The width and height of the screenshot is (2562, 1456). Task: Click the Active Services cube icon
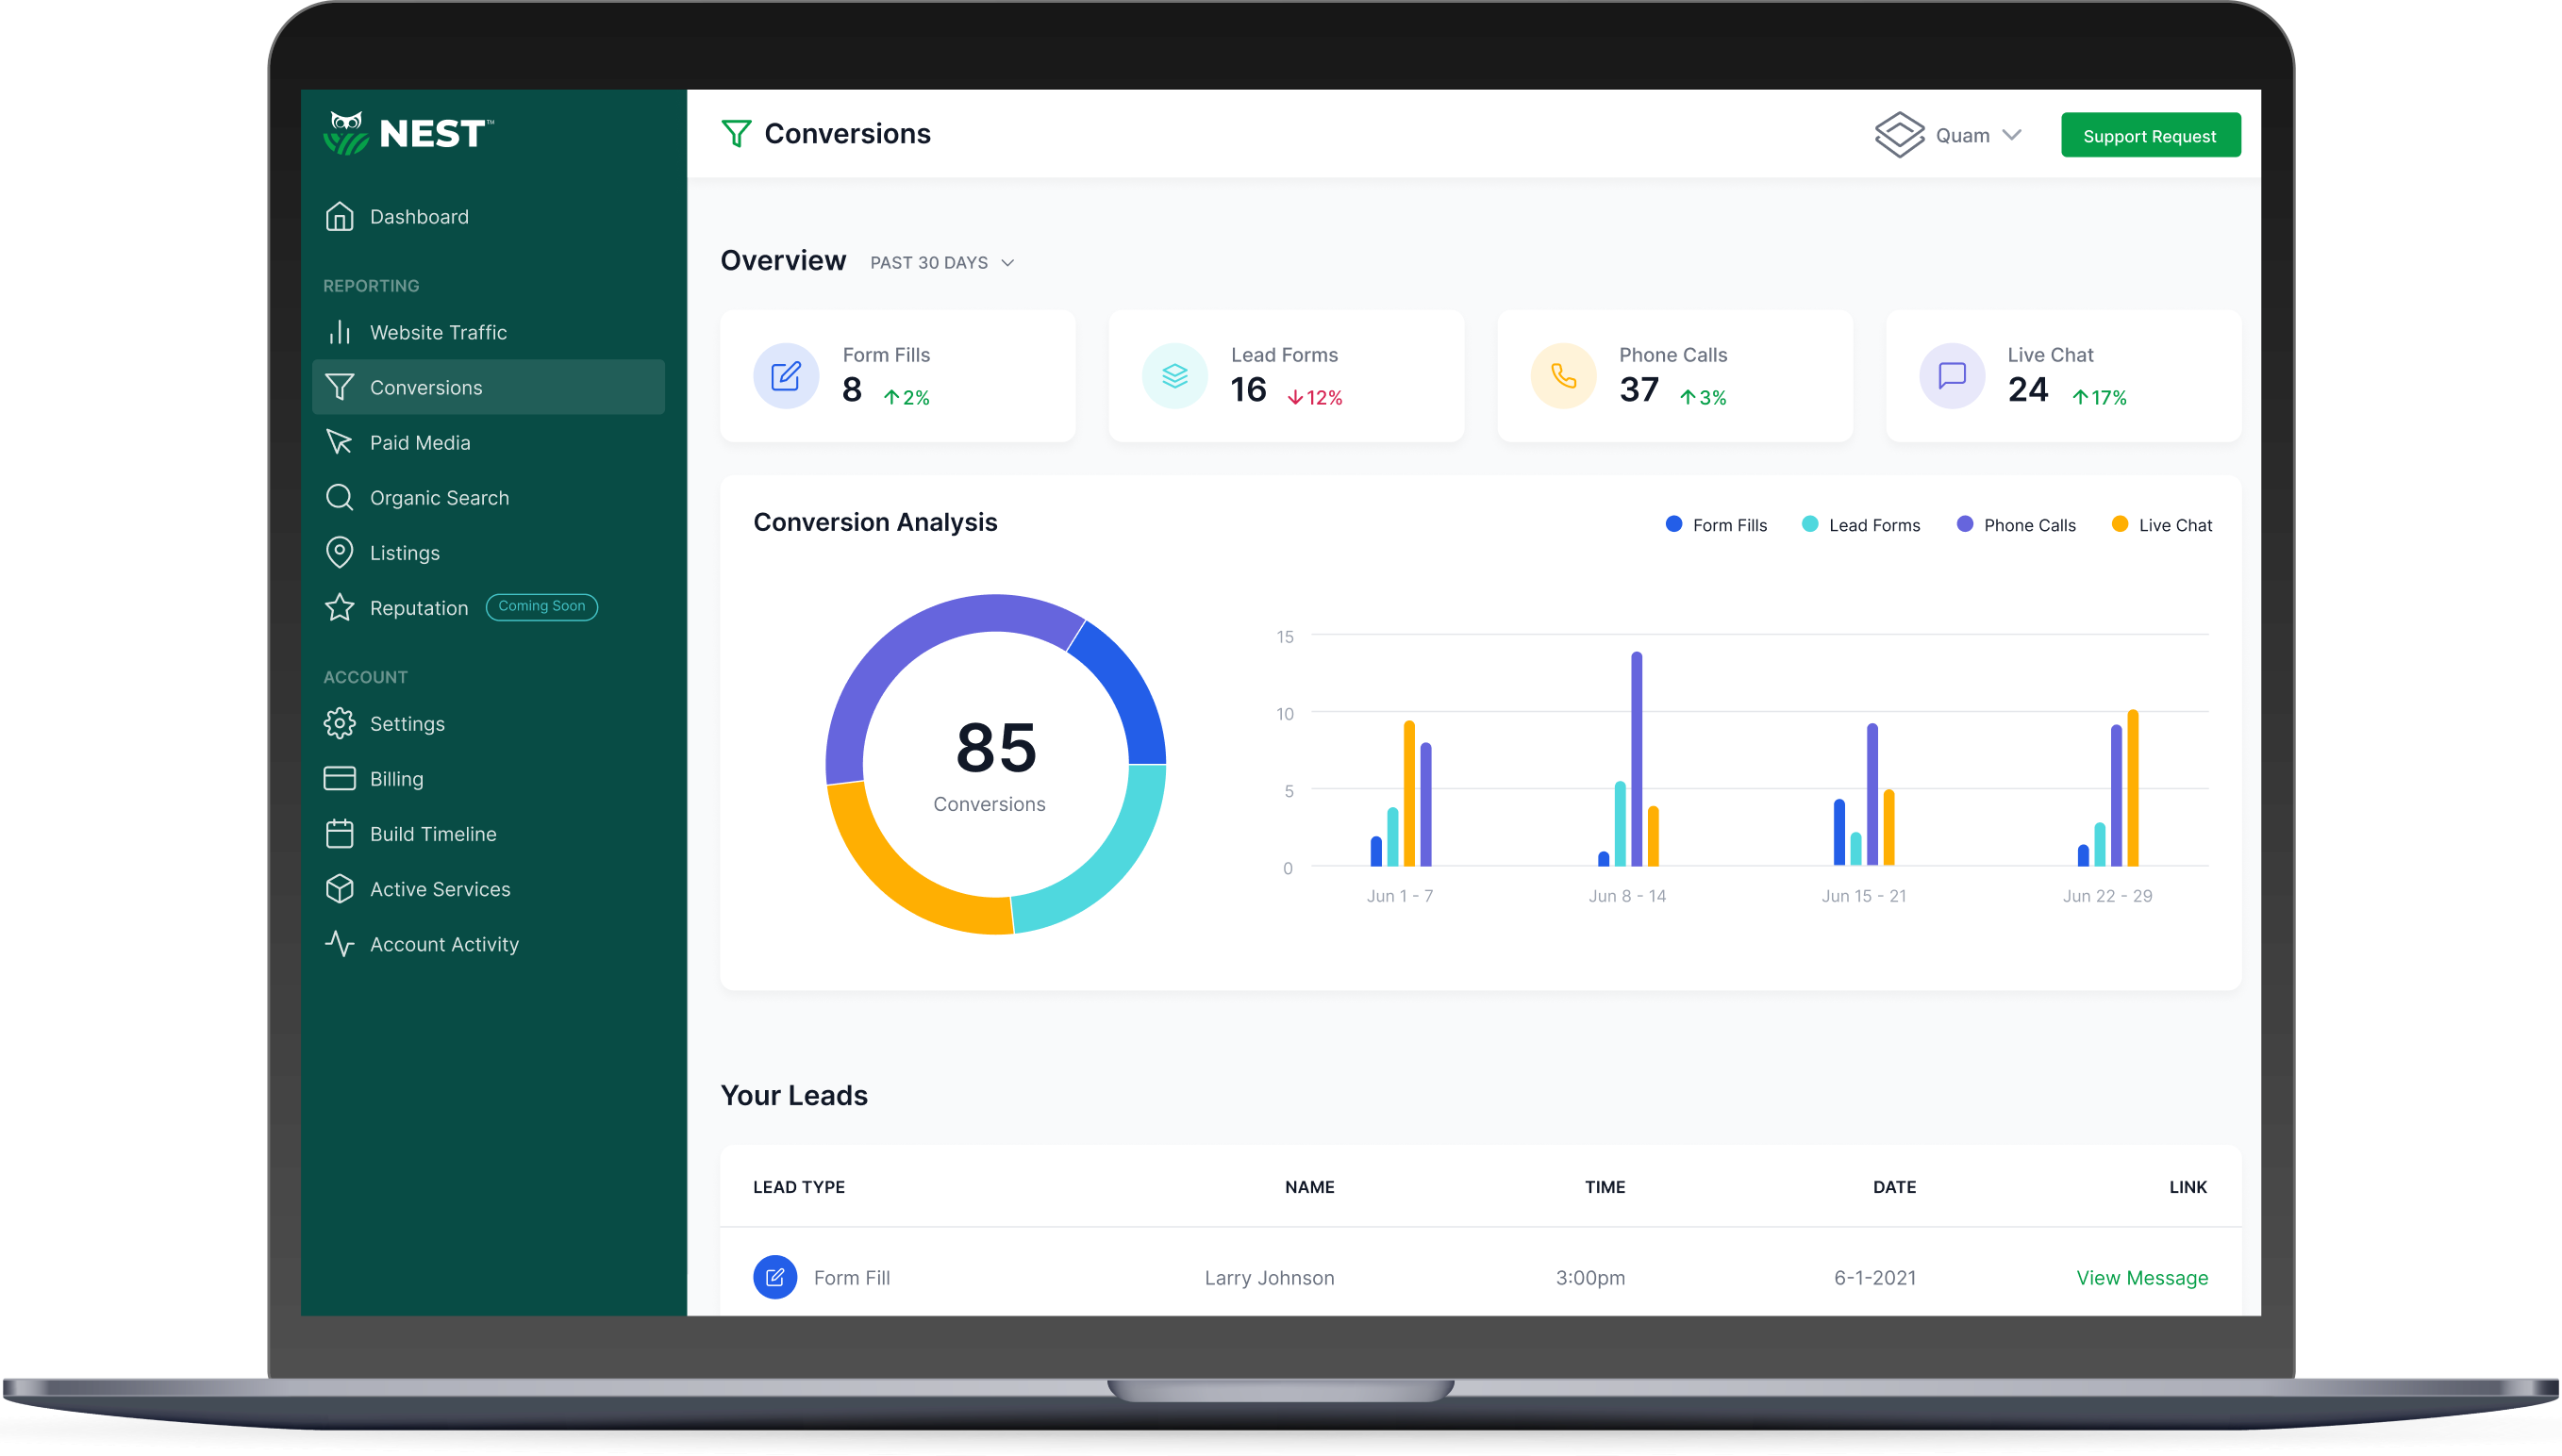[339, 889]
